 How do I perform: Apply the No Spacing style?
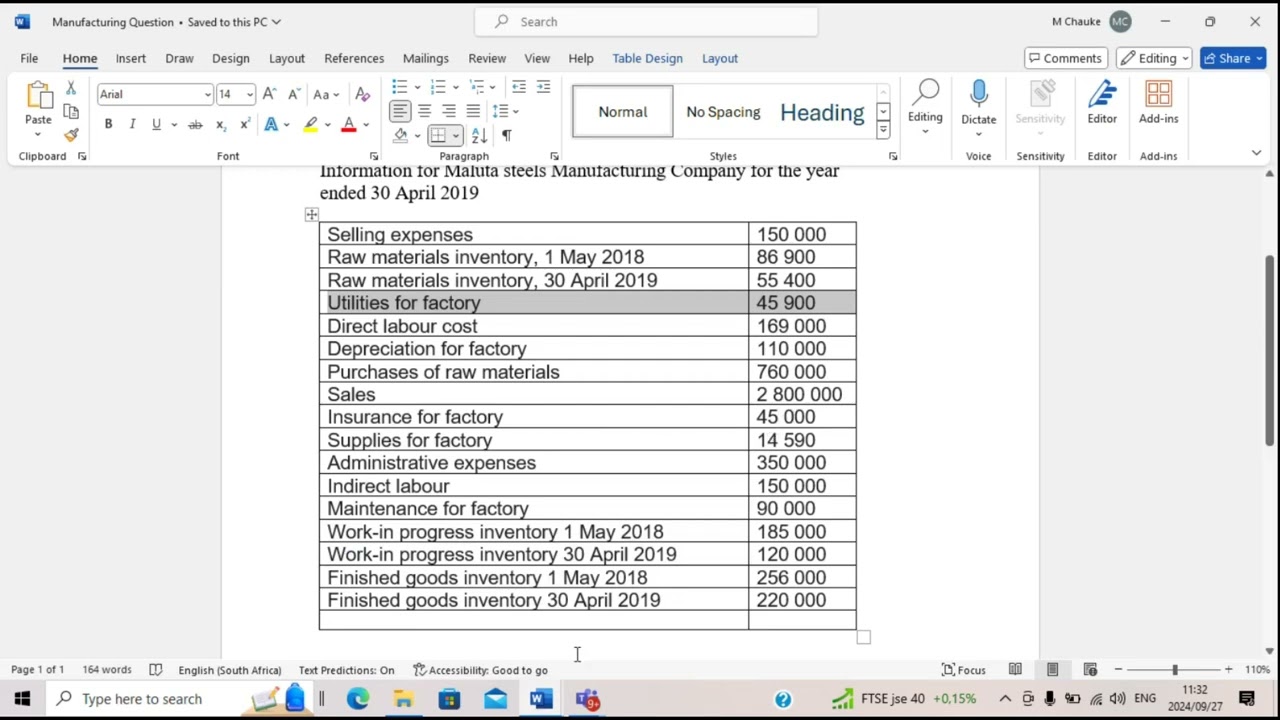pyautogui.click(x=723, y=112)
